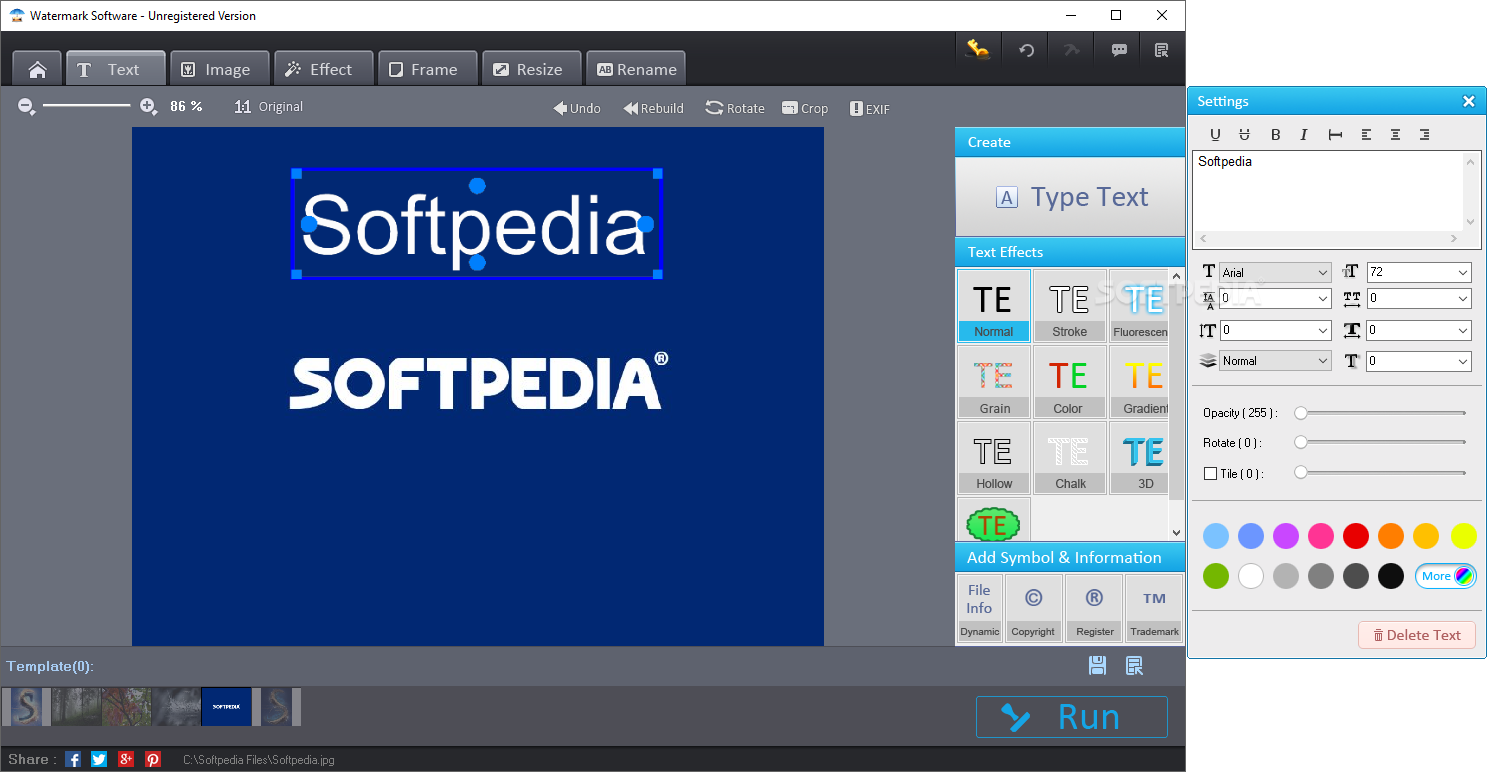Switch to the Rename tab
Viewport: 1487px width, 772px height.
(x=635, y=69)
